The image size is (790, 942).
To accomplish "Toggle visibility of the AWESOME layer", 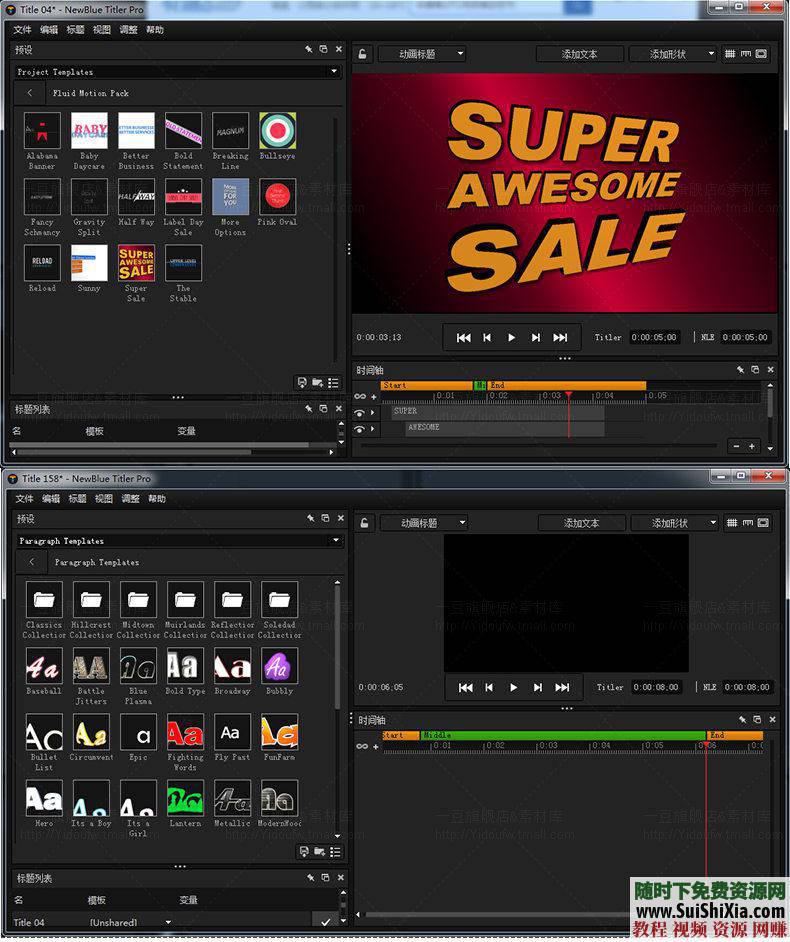I will pyautogui.click(x=360, y=429).
